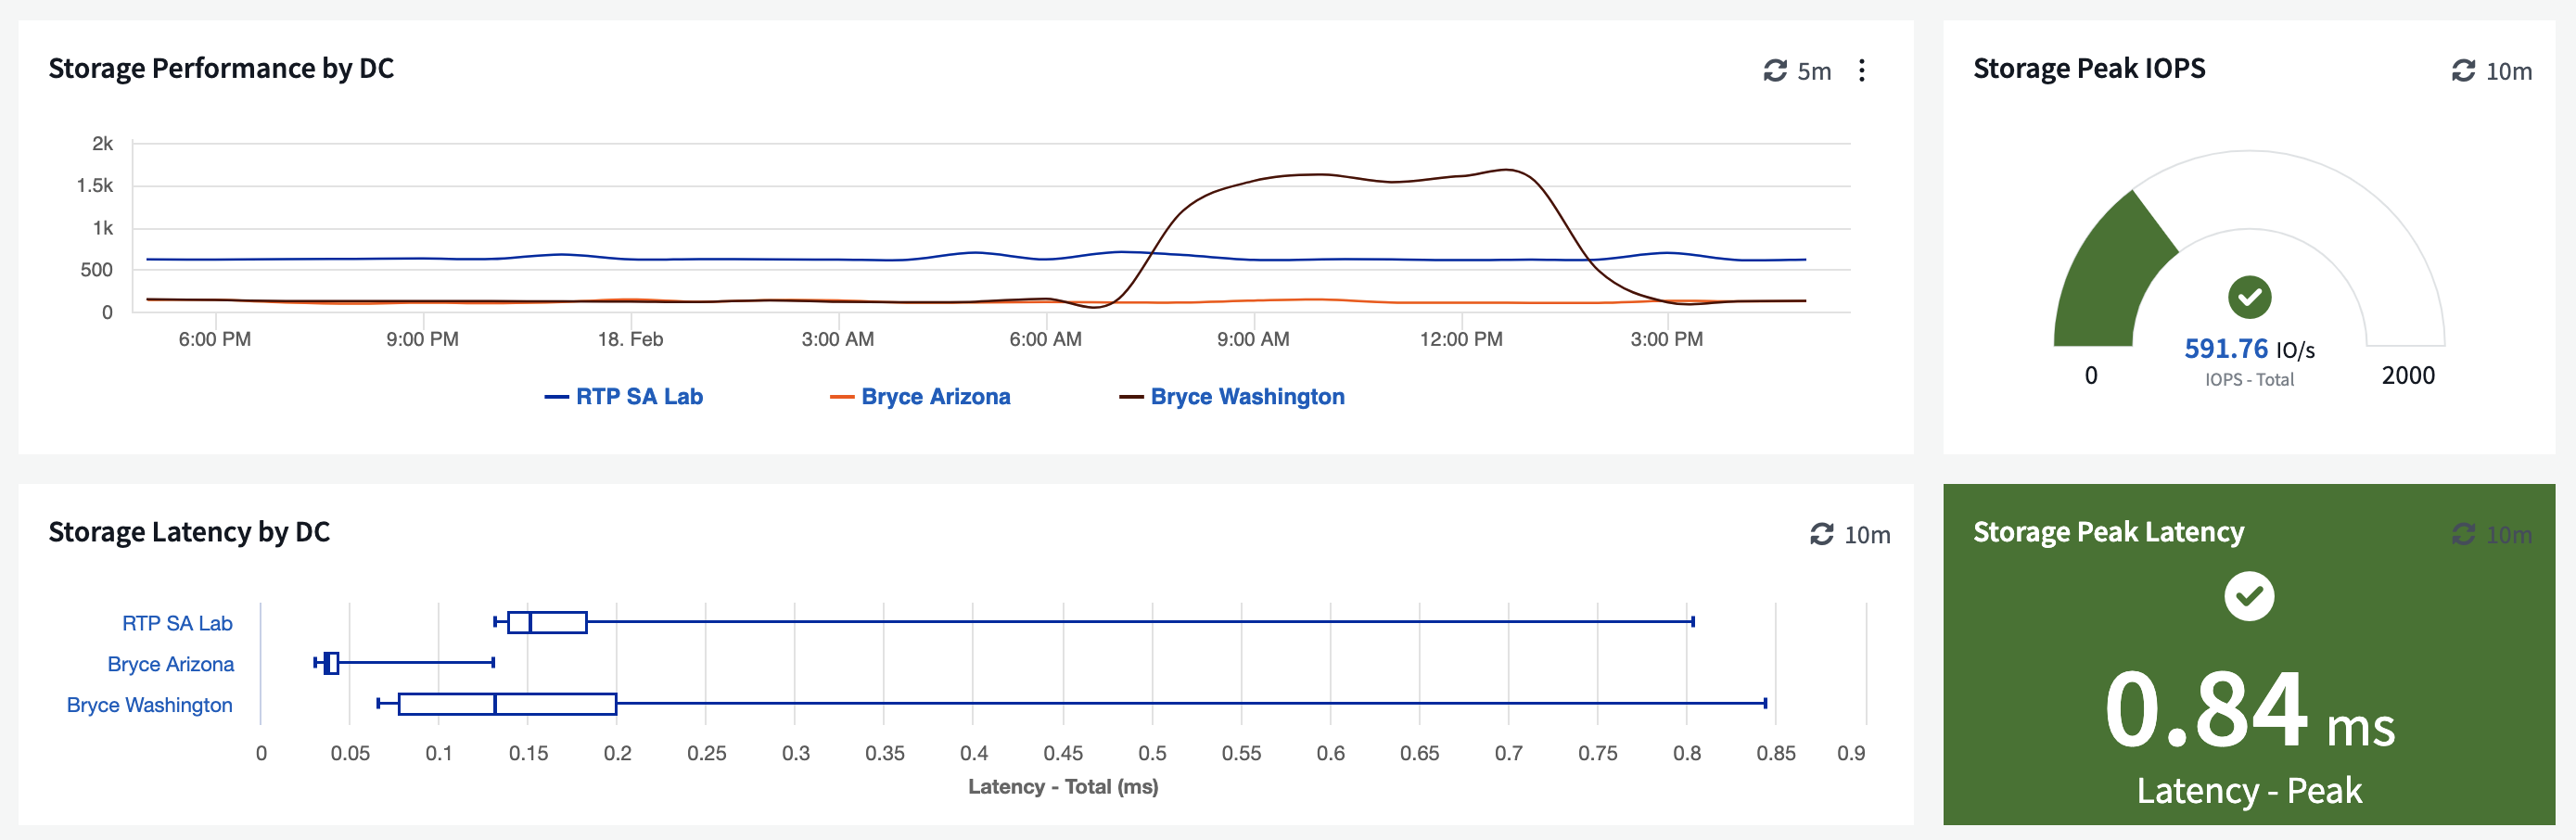
Task: Click green checkmark in IOPS gauge
Action: click(2249, 297)
